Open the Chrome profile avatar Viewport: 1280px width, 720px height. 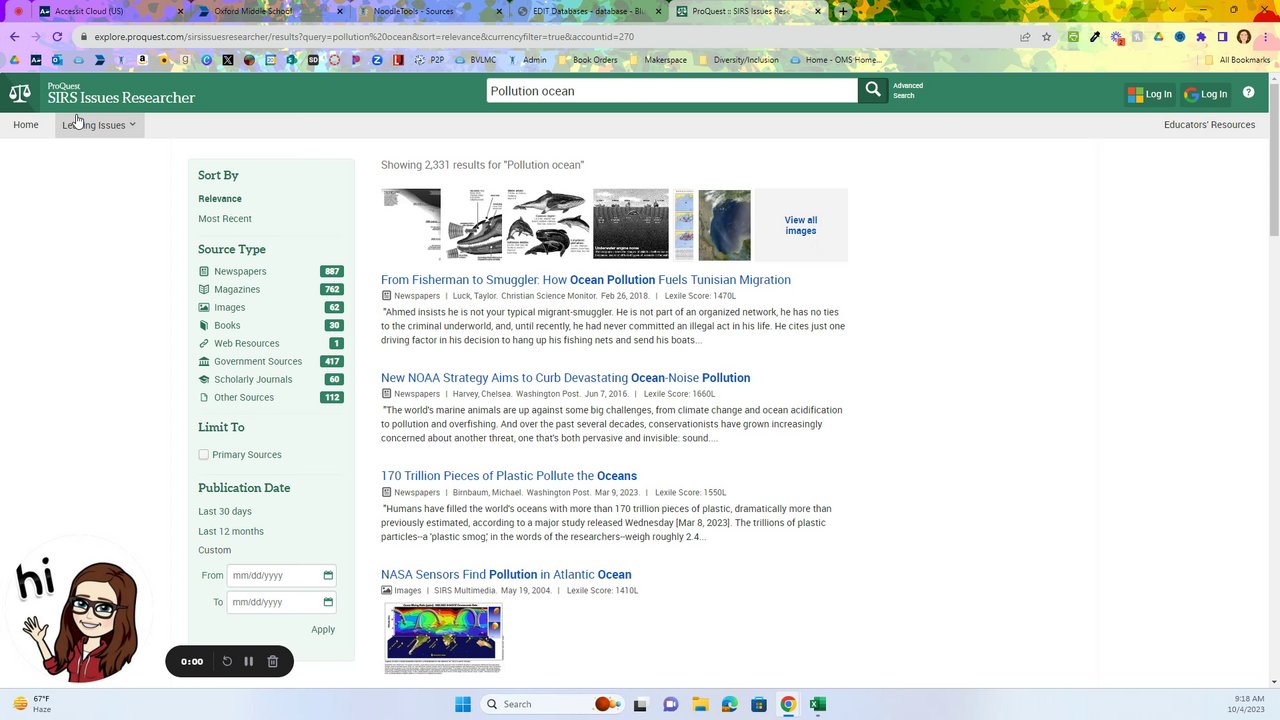click(1244, 37)
